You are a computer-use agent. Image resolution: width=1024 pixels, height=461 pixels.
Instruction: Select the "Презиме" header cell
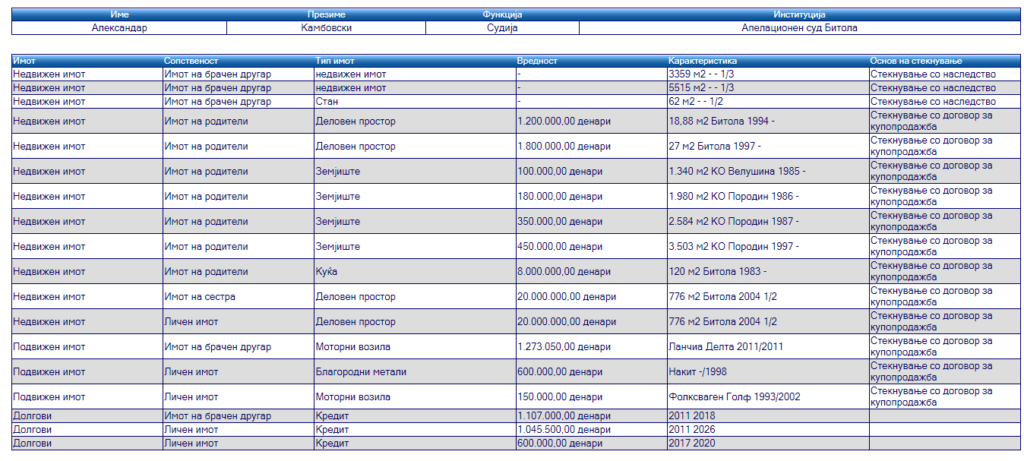(326, 15)
